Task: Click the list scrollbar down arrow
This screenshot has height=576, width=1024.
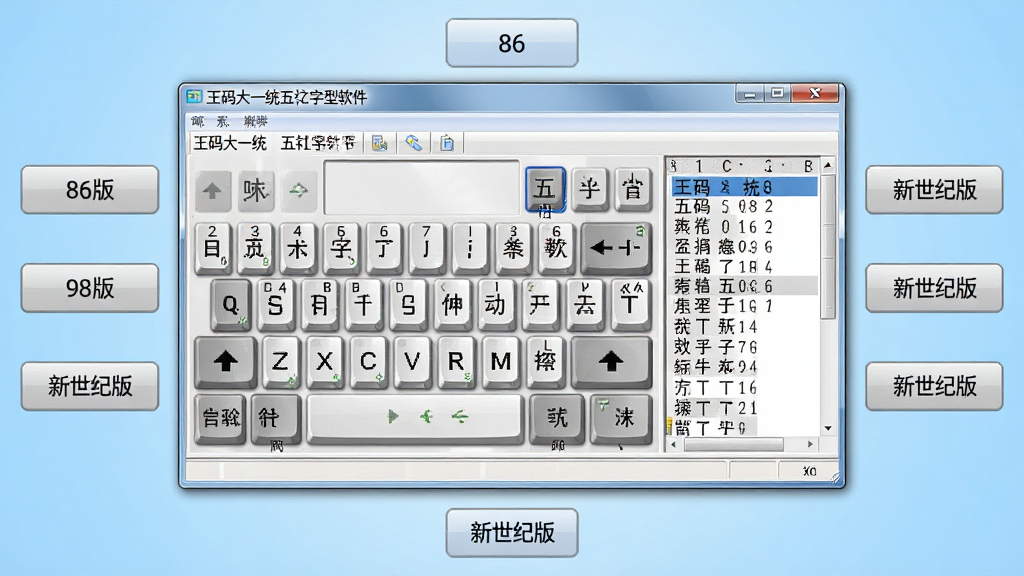Action: (828, 428)
